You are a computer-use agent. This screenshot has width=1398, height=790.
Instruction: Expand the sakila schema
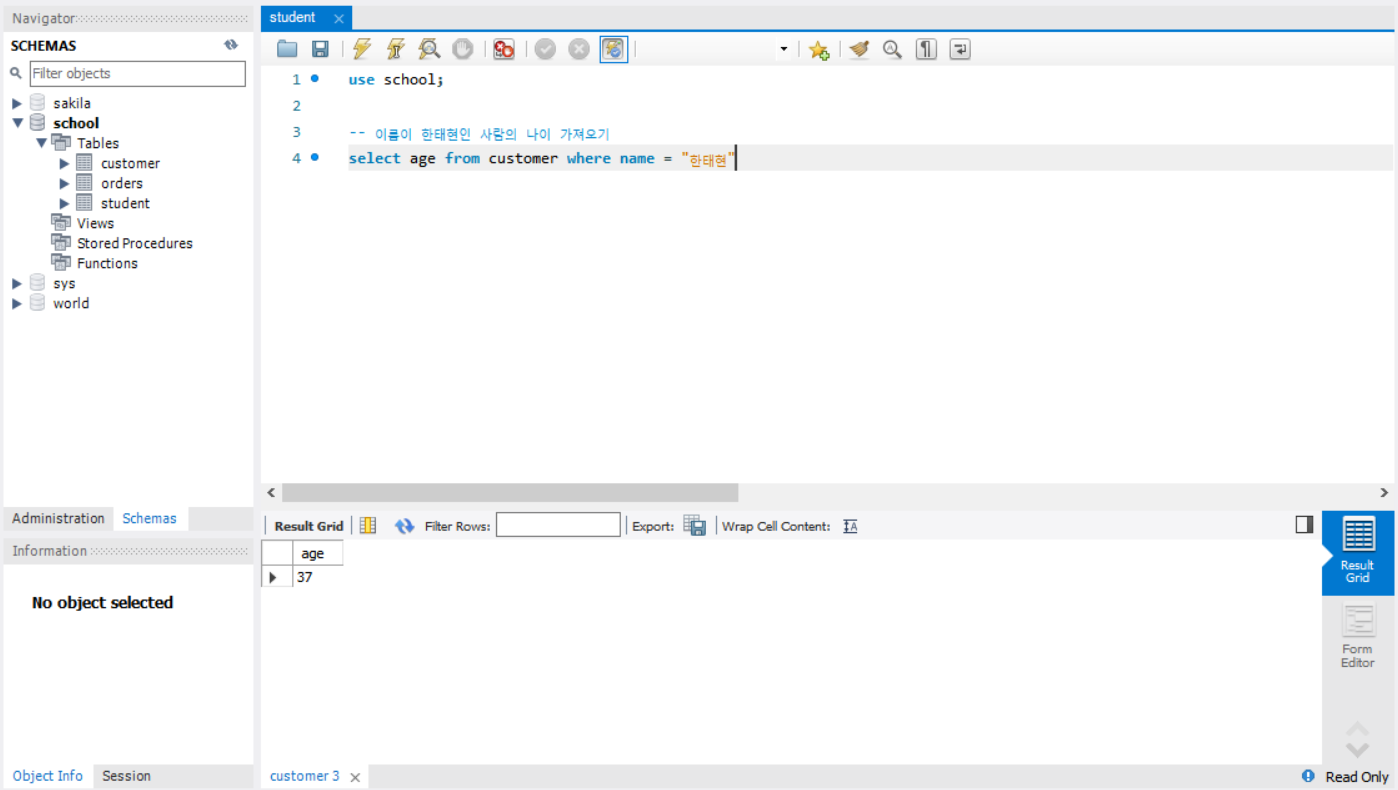tap(17, 103)
